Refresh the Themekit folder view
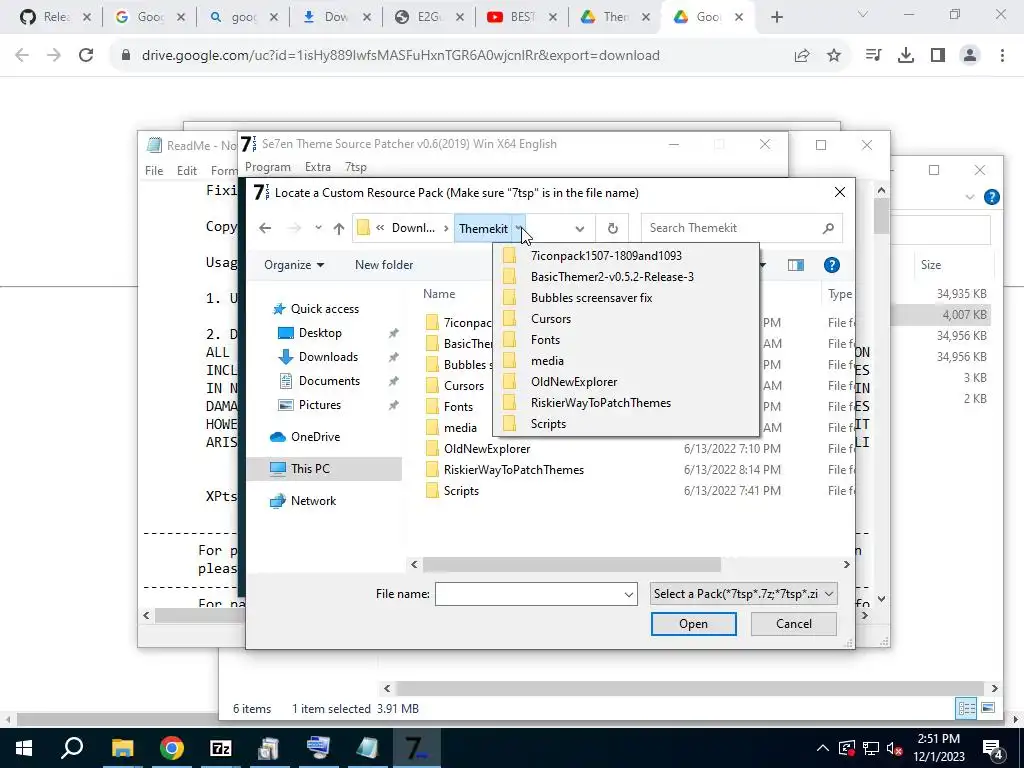The width and height of the screenshot is (1024, 768). click(612, 229)
